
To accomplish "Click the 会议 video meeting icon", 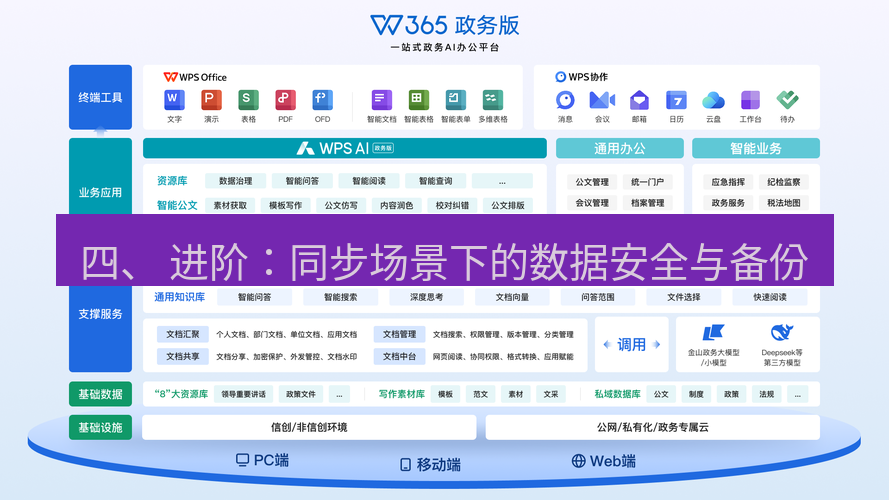I will (602, 100).
